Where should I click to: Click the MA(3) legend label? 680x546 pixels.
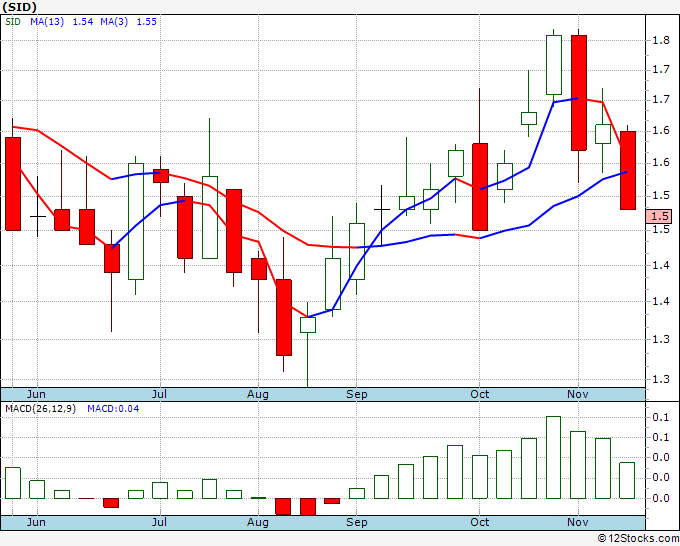coord(114,22)
